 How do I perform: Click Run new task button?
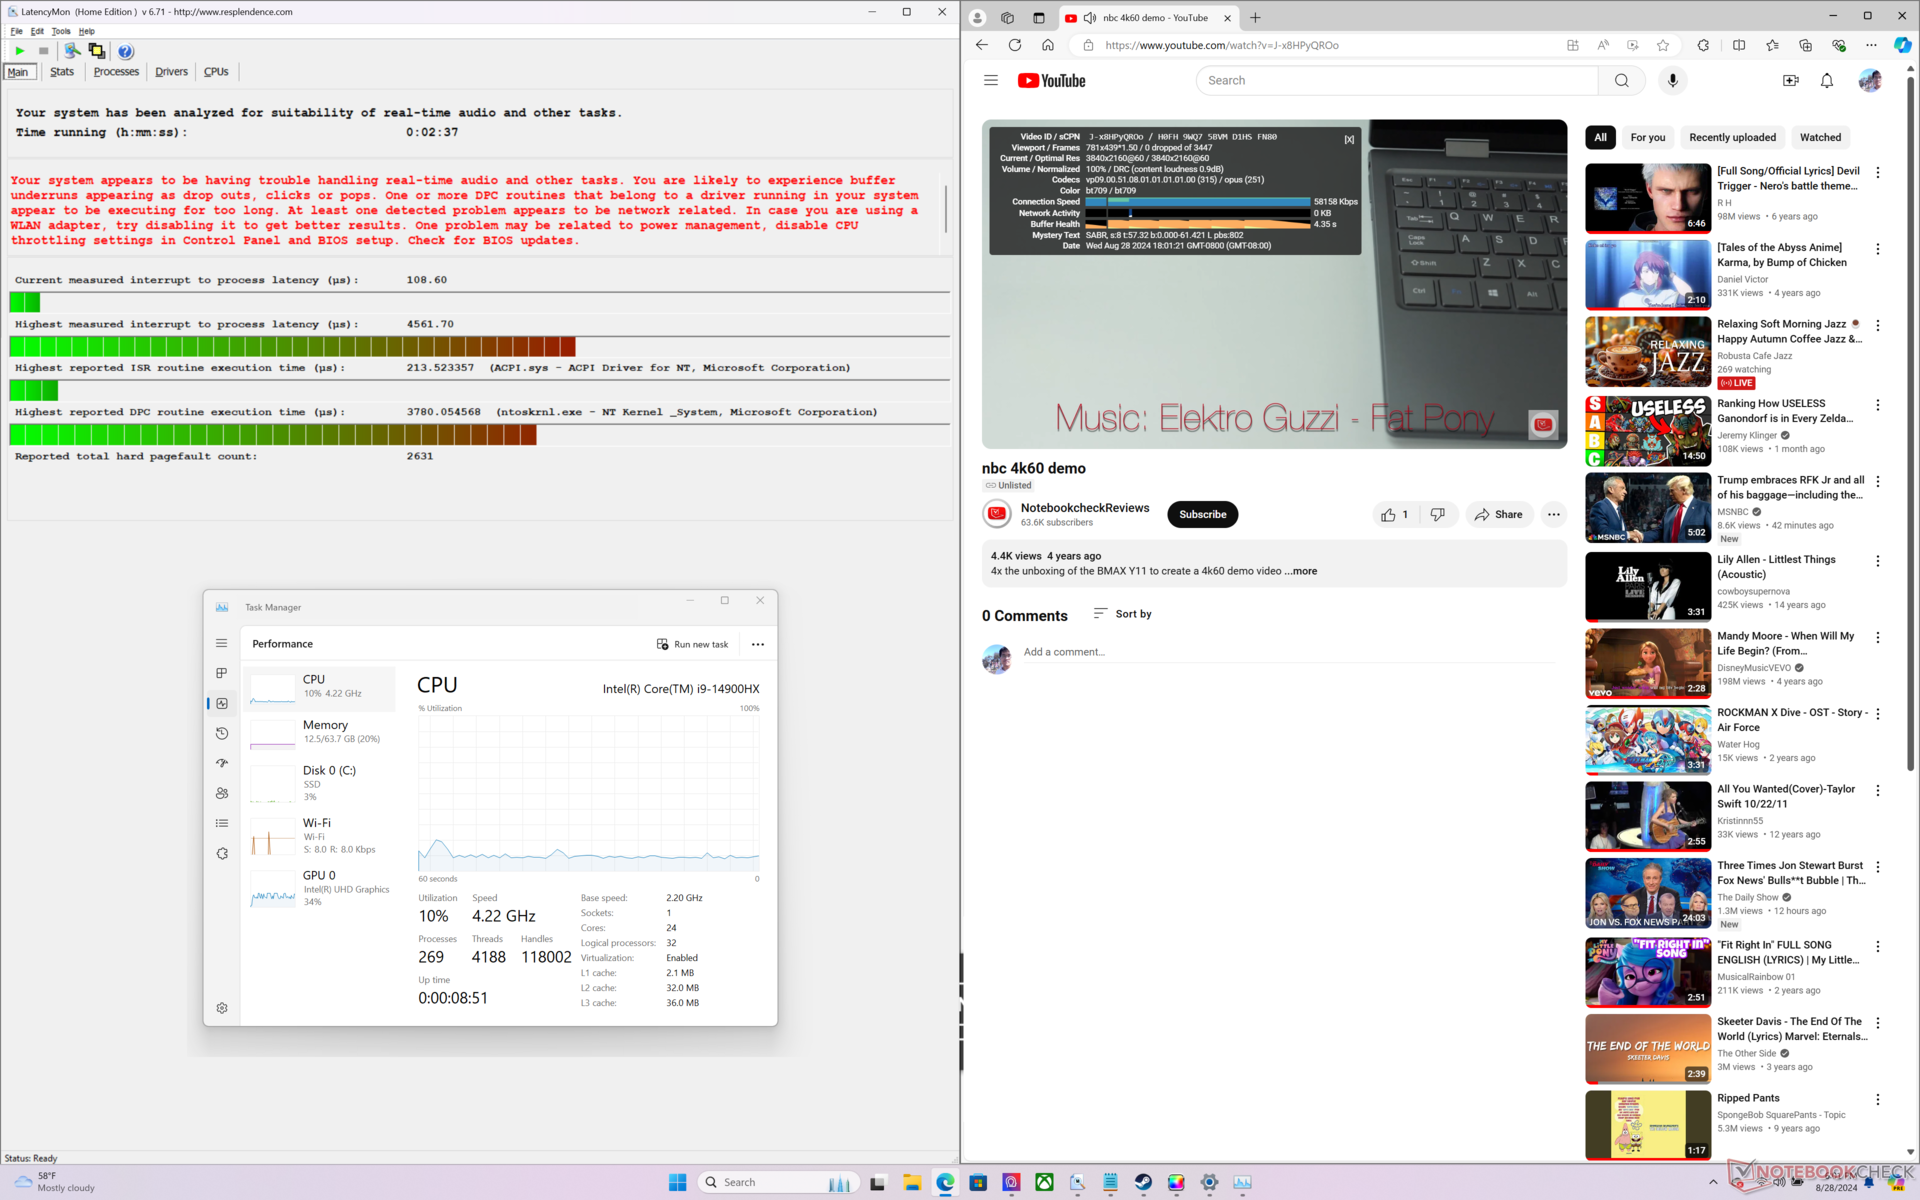pyautogui.click(x=692, y=644)
